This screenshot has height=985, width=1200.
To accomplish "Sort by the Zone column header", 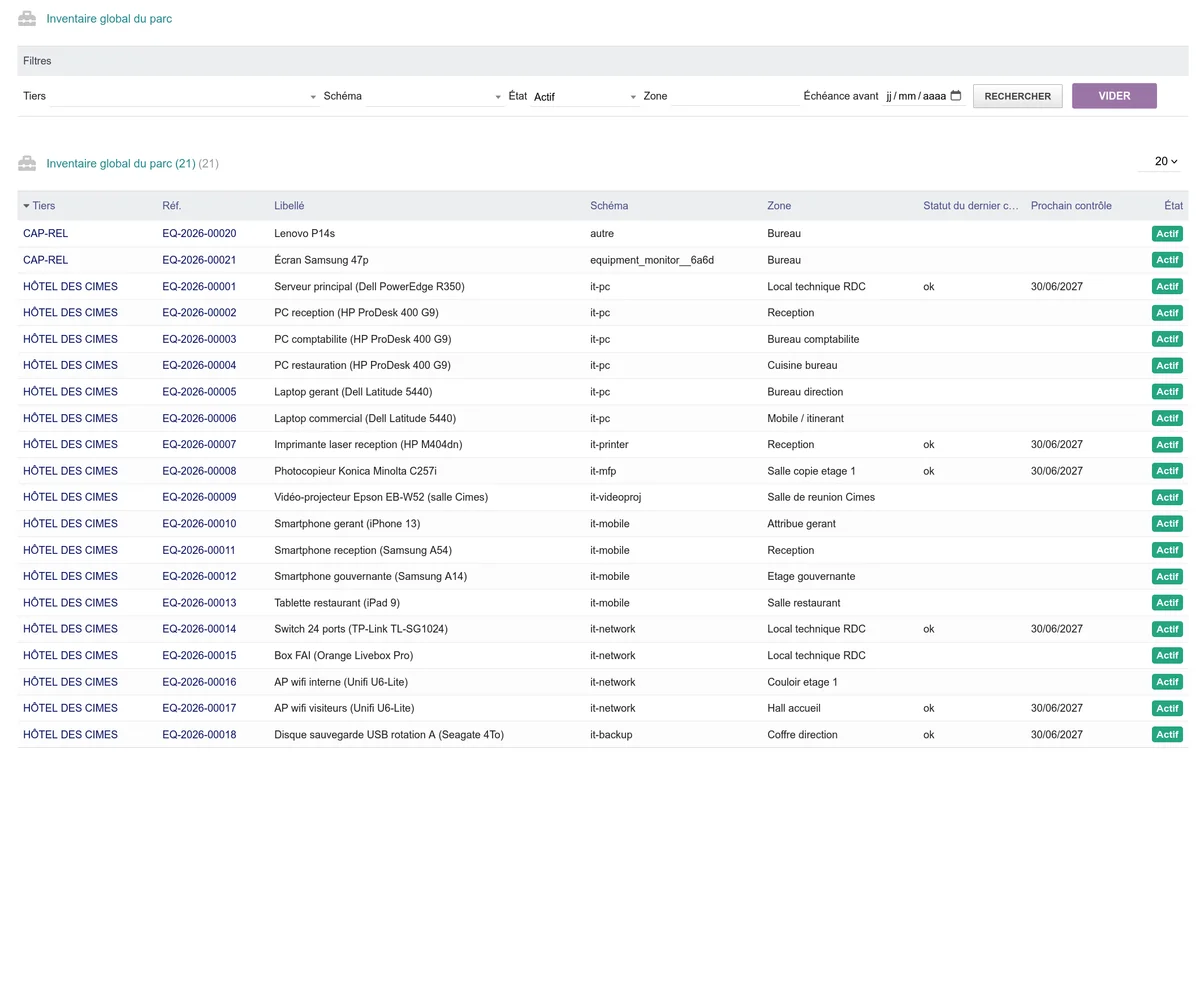I will pyautogui.click(x=779, y=206).
